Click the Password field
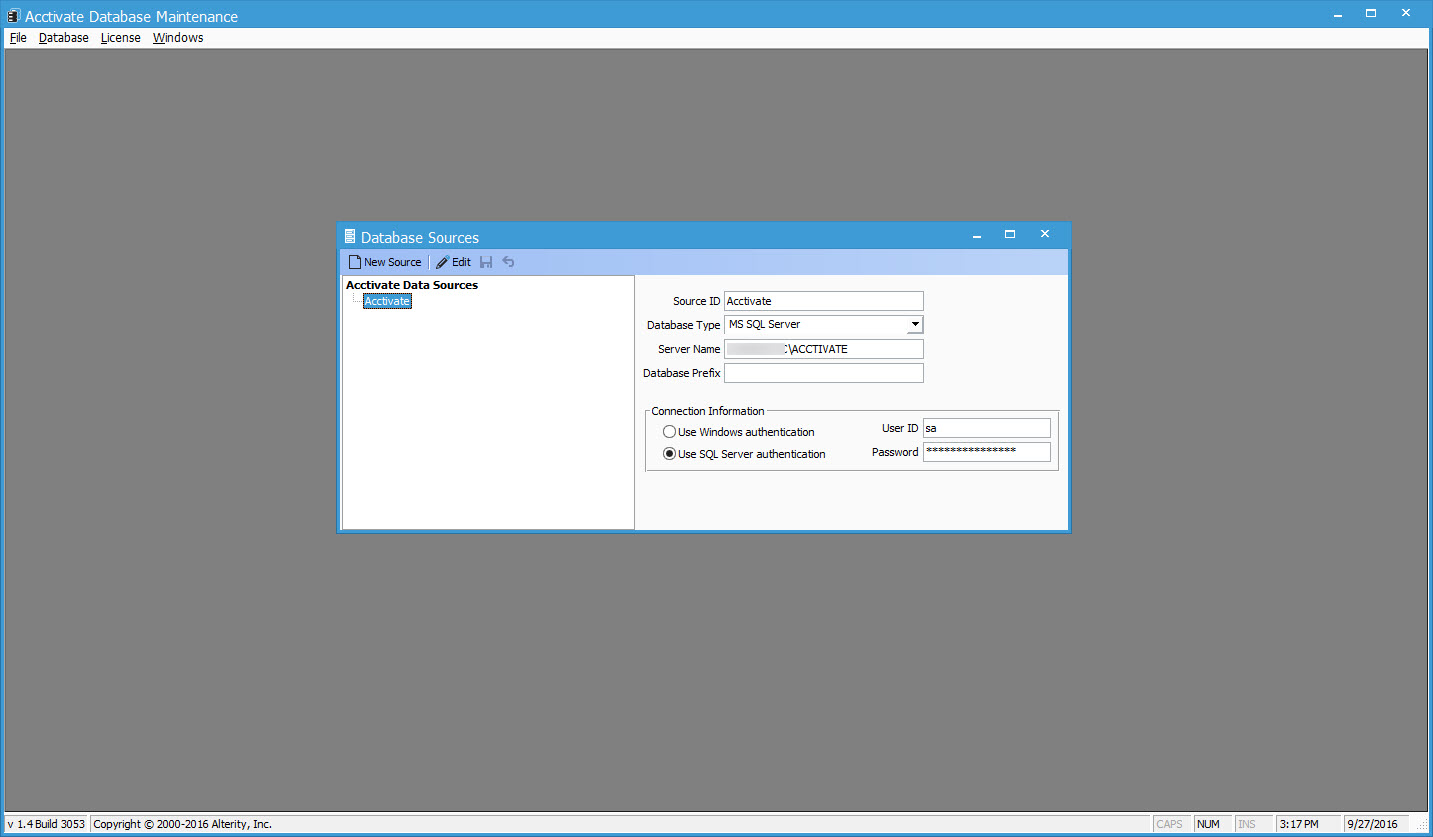The image size is (1433, 837). pos(986,452)
